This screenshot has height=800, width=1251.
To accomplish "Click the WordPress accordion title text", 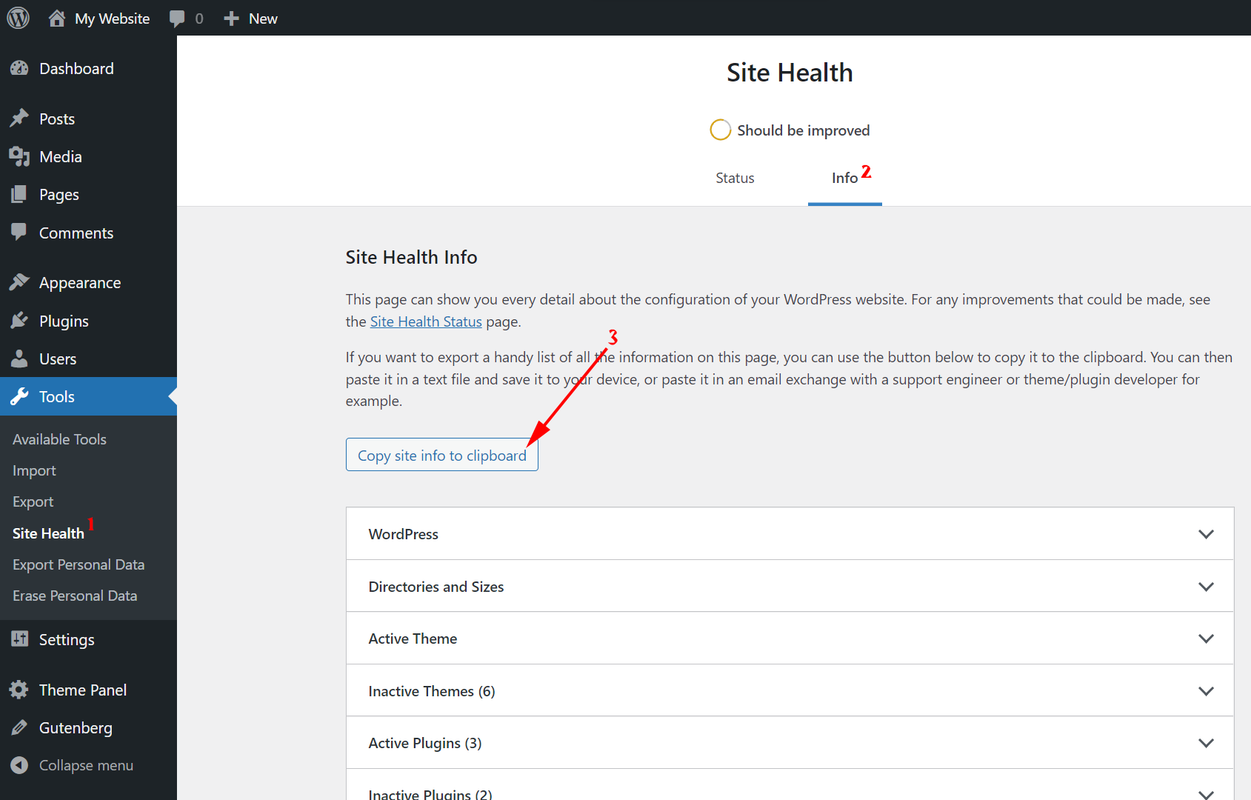I will pos(404,534).
